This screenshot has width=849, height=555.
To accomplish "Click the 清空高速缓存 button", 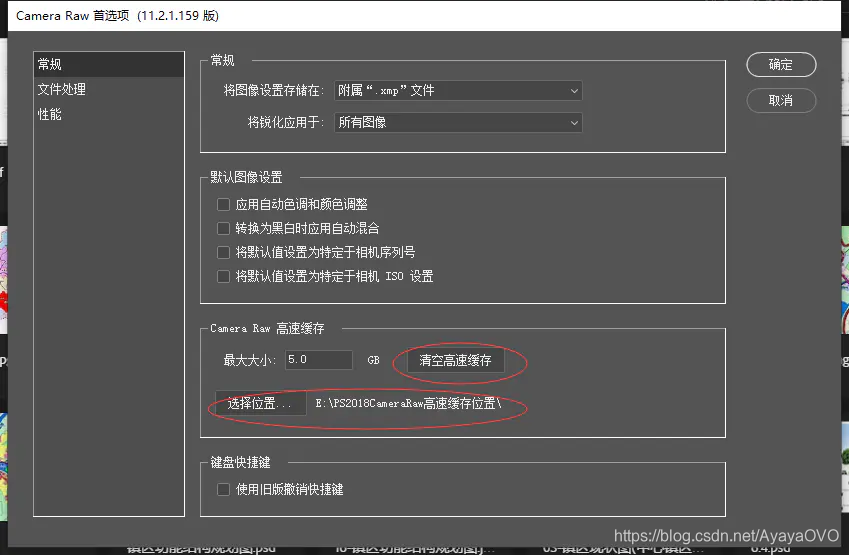I will (455, 360).
